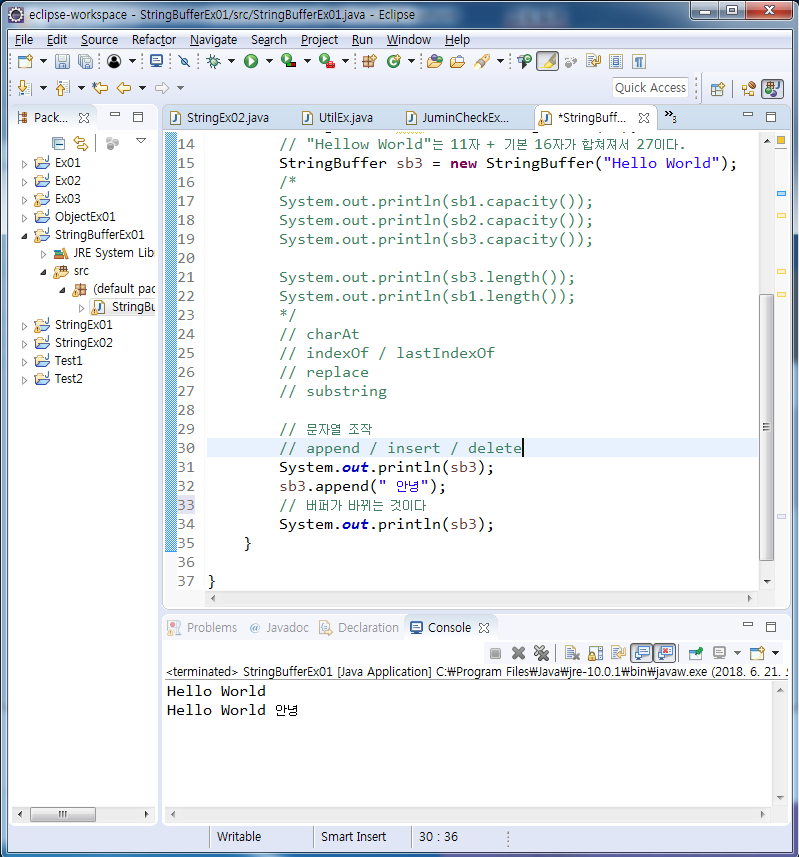Click the Open Task folder icon

point(457,61)
